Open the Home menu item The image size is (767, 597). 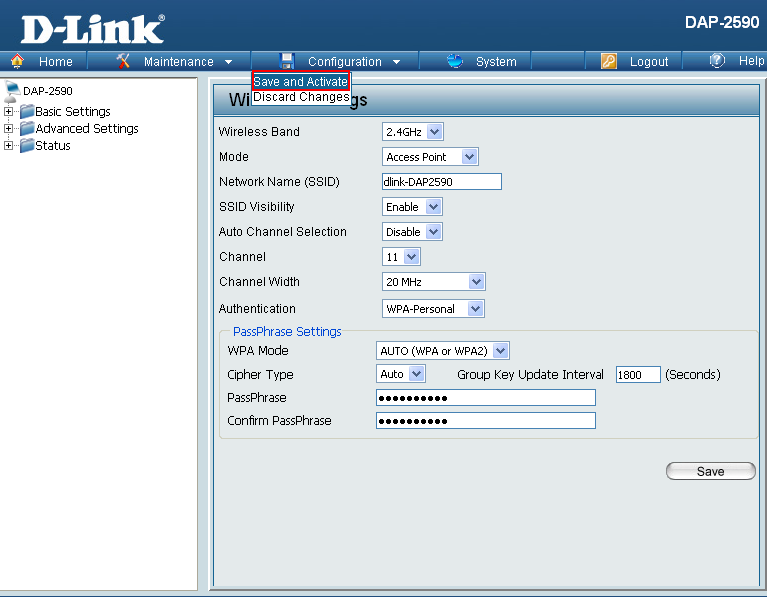[56, 62]
